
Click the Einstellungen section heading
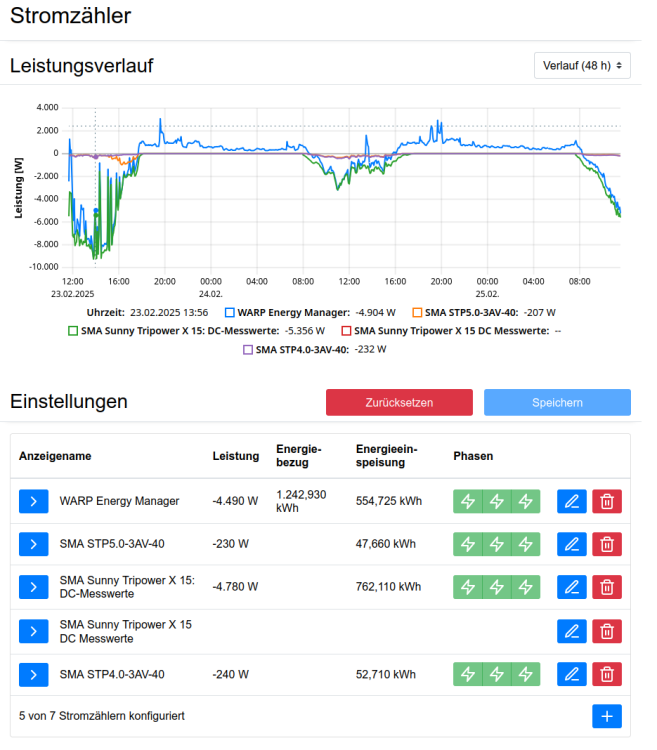(x=69, y=402)
